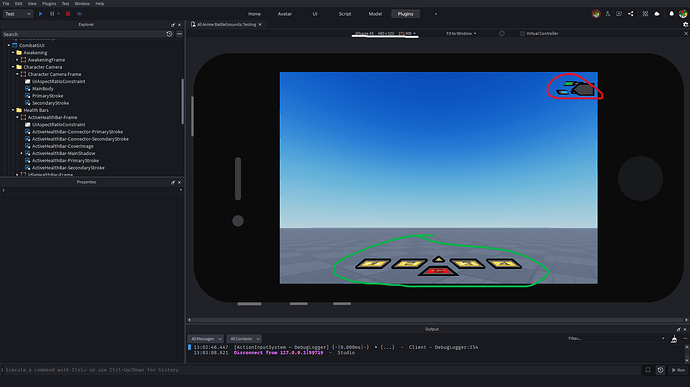Start playtest with the blue Play button
Screen dimensions: 690x387
pos(40,14)
